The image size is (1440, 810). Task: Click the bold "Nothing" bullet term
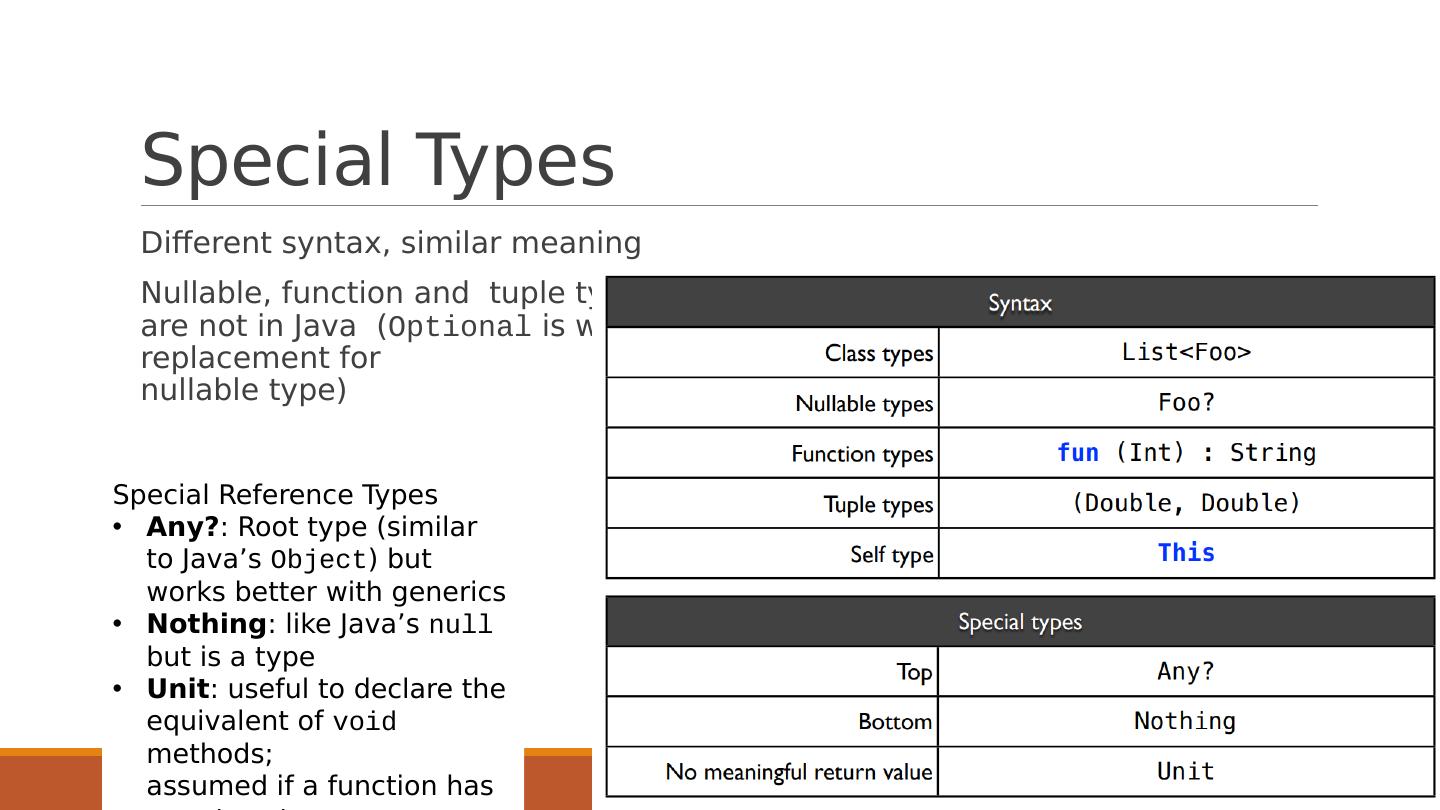pyautogui.click(x=206, y=624)
